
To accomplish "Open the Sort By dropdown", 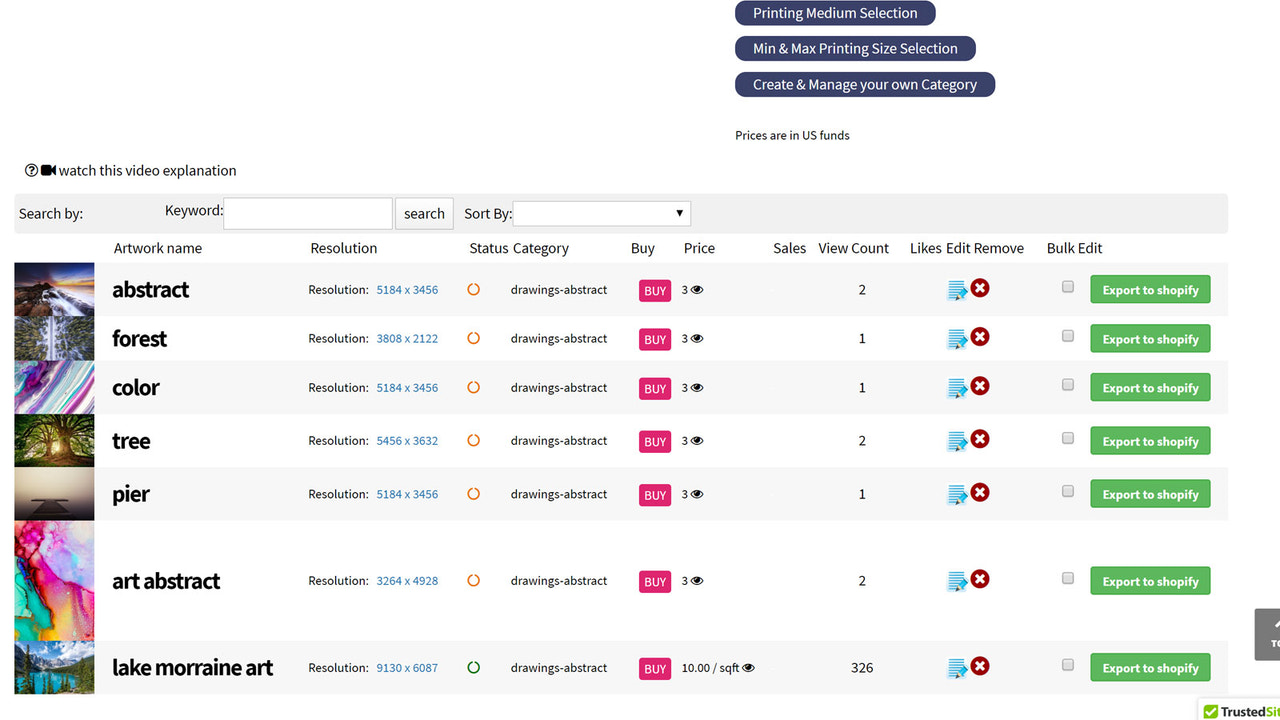I will click(x=601, y=213).
